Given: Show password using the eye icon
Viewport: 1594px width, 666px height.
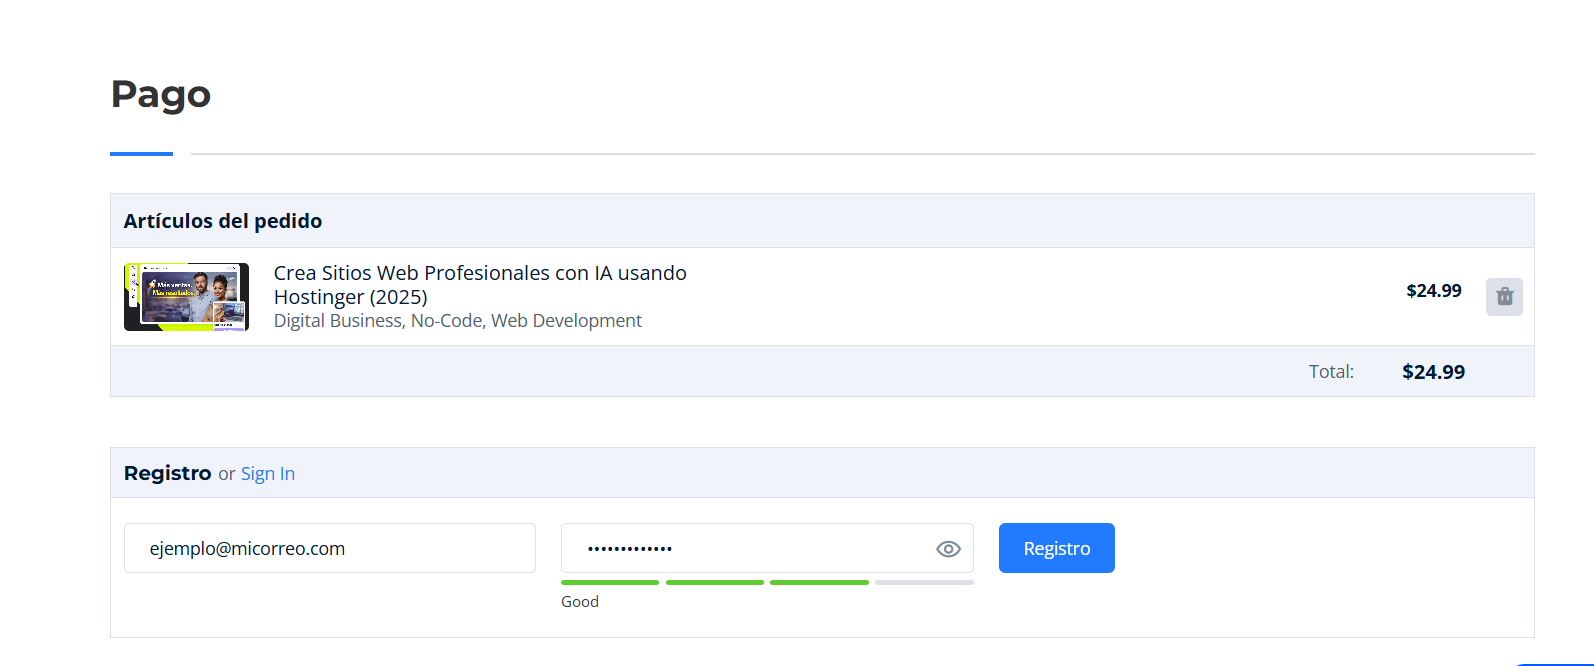Looking at the screenshot, I should tap(948, 549).
